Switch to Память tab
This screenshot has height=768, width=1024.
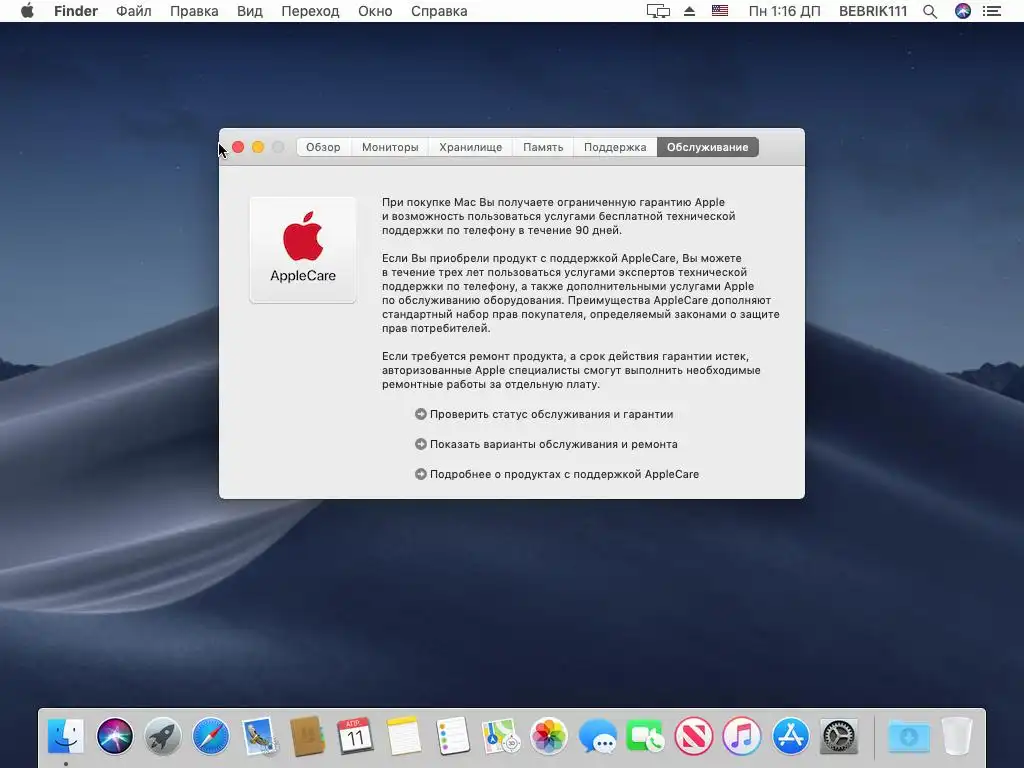click(543, 147)
